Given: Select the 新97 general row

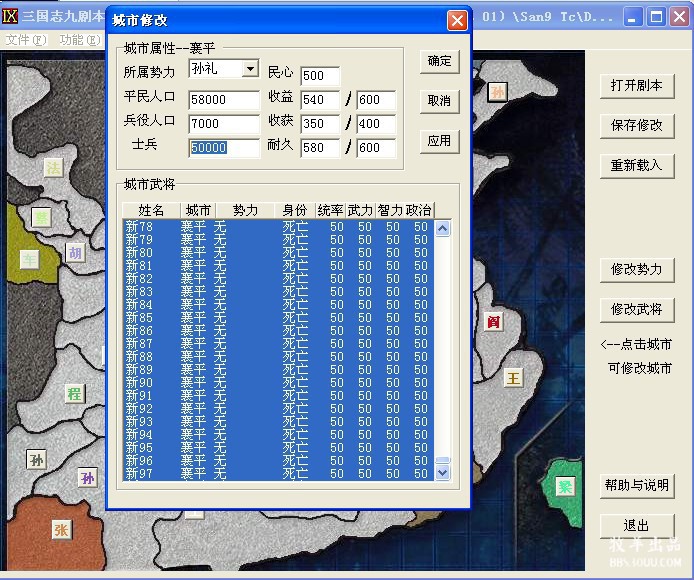Looking at the screenshot, I should pos(278,474).
